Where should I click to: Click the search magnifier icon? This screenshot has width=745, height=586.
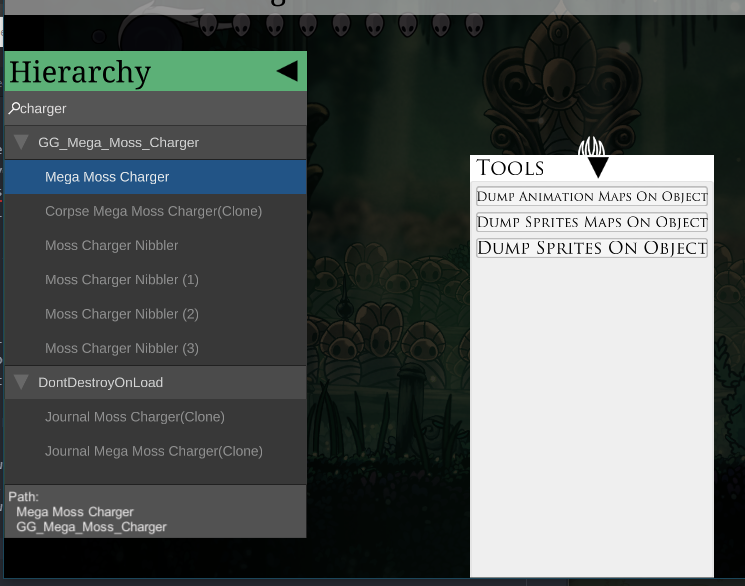tap(14, 108)
